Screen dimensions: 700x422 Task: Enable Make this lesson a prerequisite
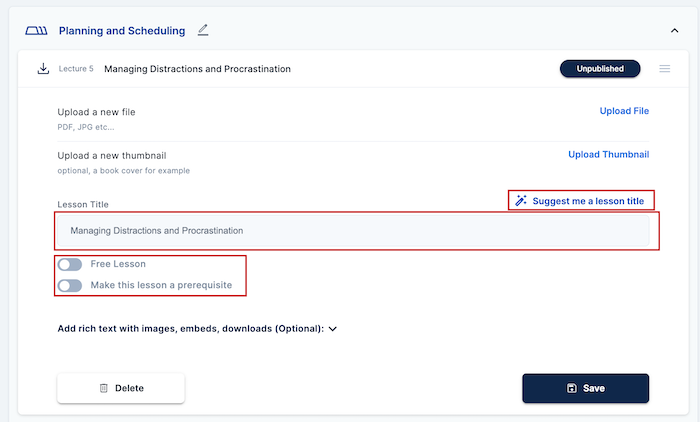70,285
